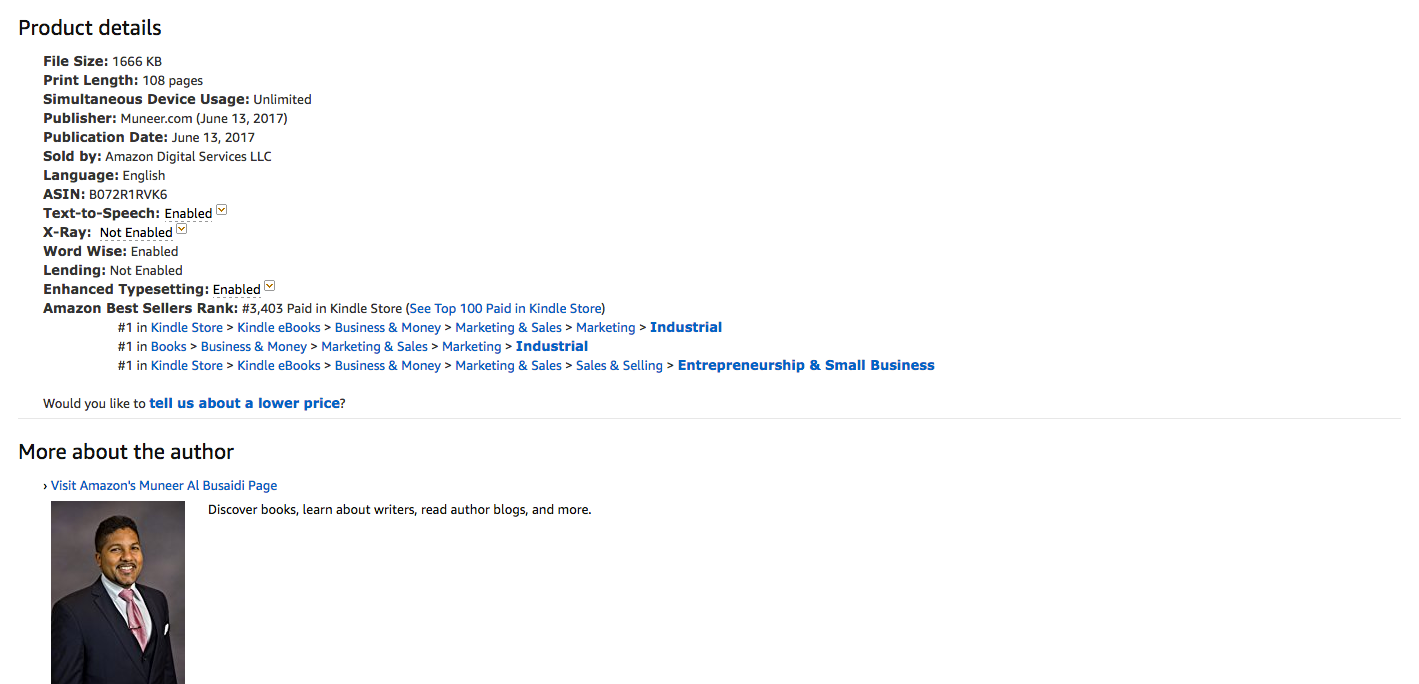The image size is (1419, 684).
Task: Click Industrial in the Kindle Store rank row
Action: click(x=686, y=328)
